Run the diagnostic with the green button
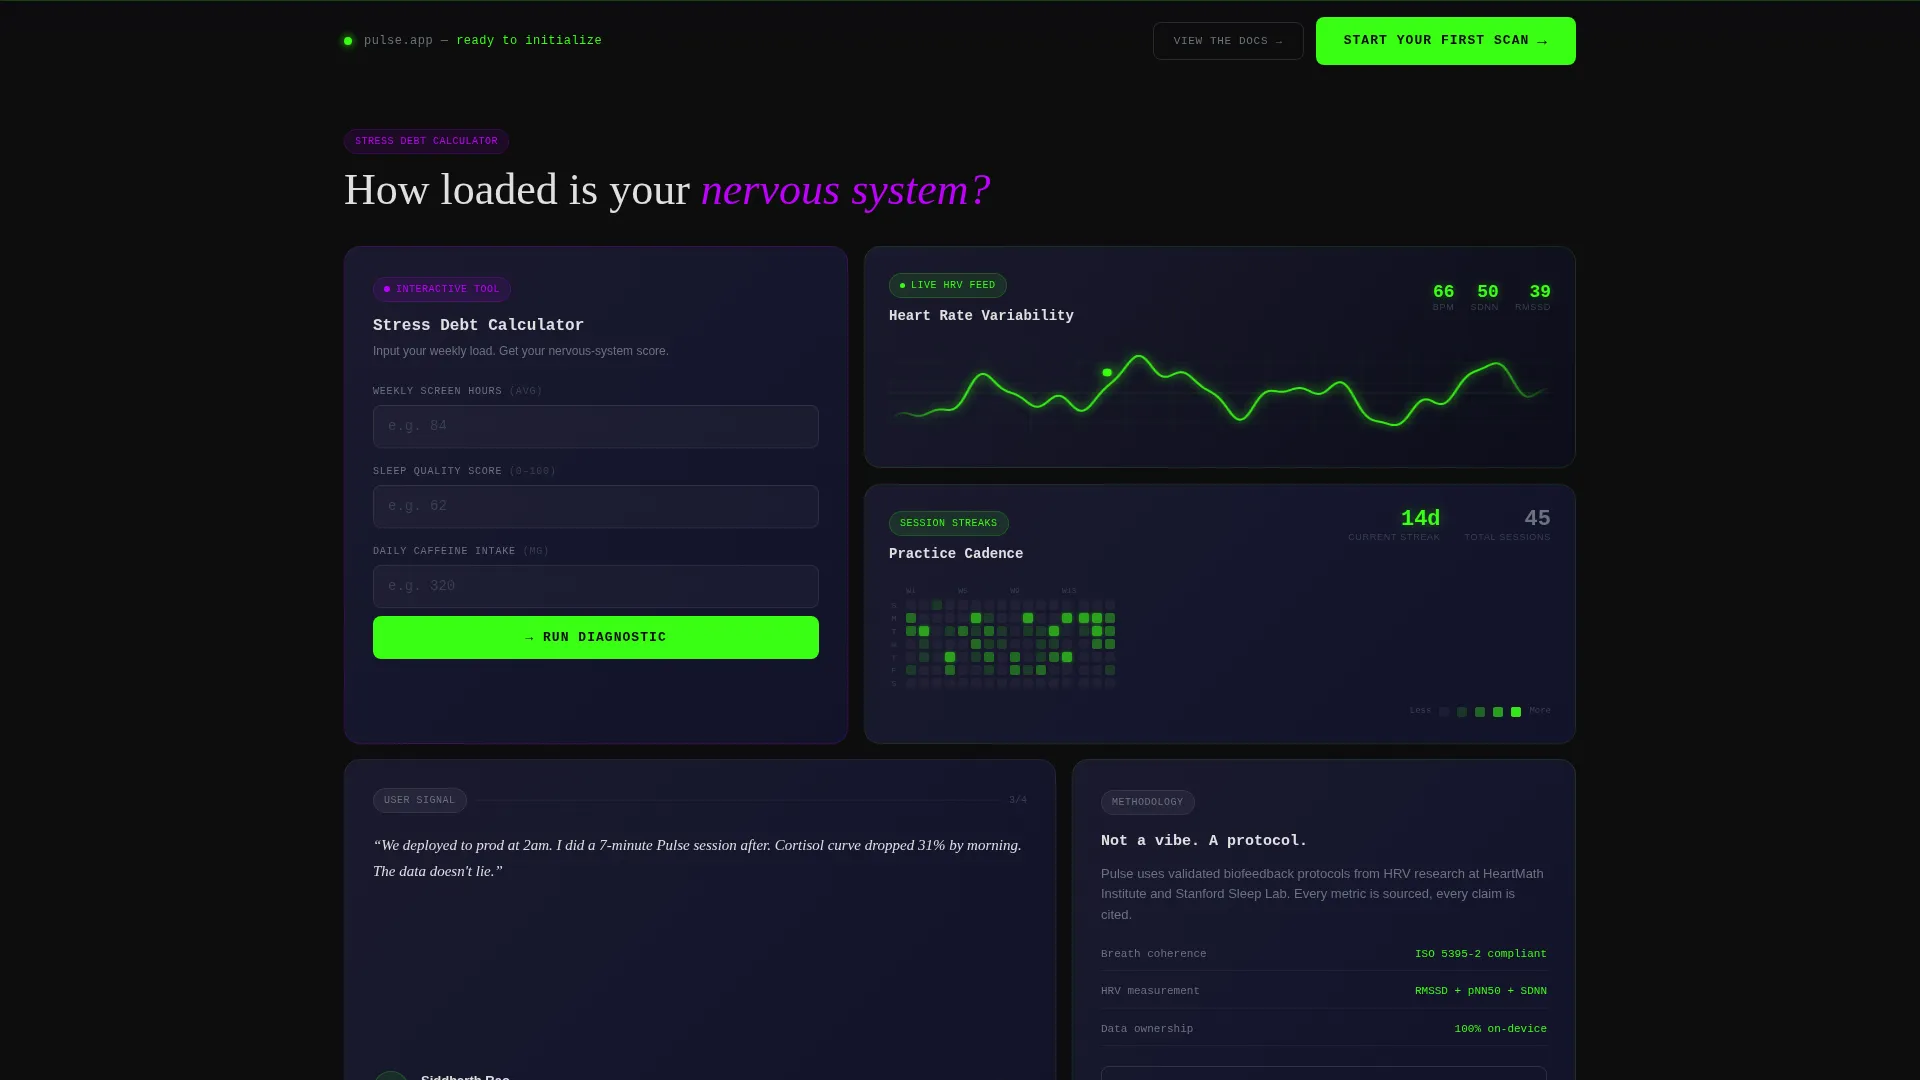The image size is (1920, 1080). pos(596,637)
